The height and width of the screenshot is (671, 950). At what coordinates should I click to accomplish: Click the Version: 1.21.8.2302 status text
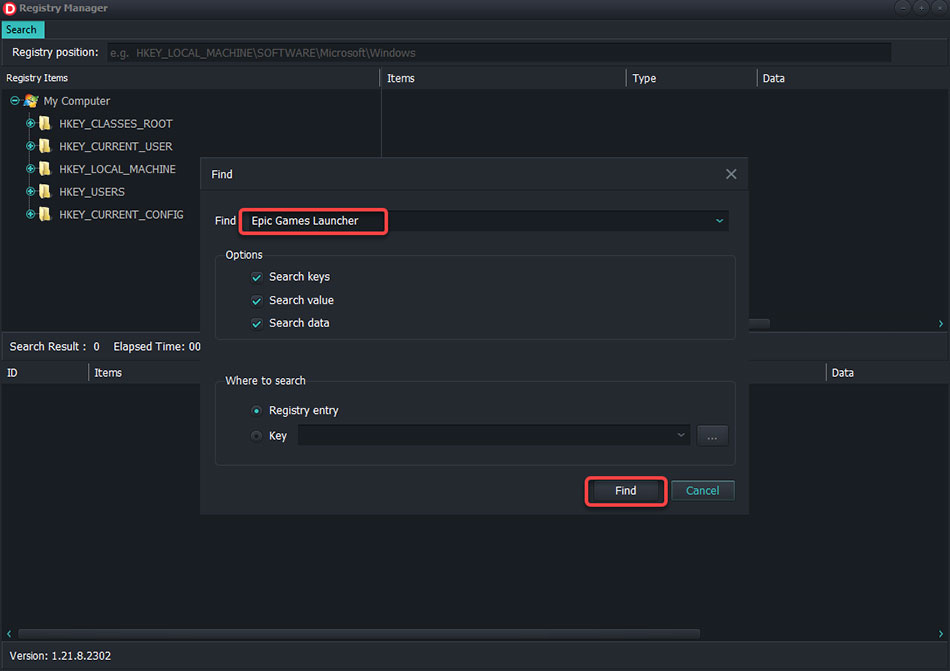pos(60,655)
